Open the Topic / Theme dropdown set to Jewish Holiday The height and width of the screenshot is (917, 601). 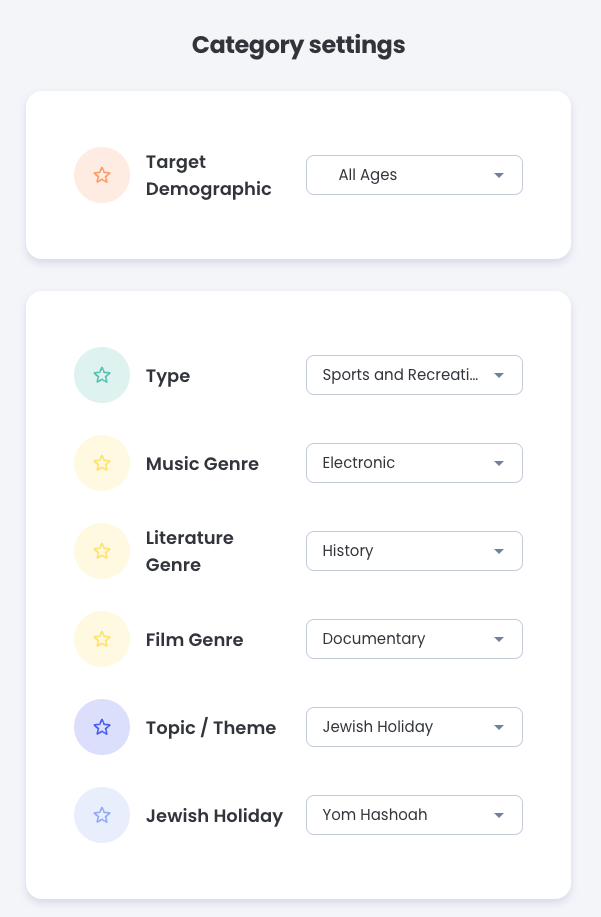[x=414, y=727]
